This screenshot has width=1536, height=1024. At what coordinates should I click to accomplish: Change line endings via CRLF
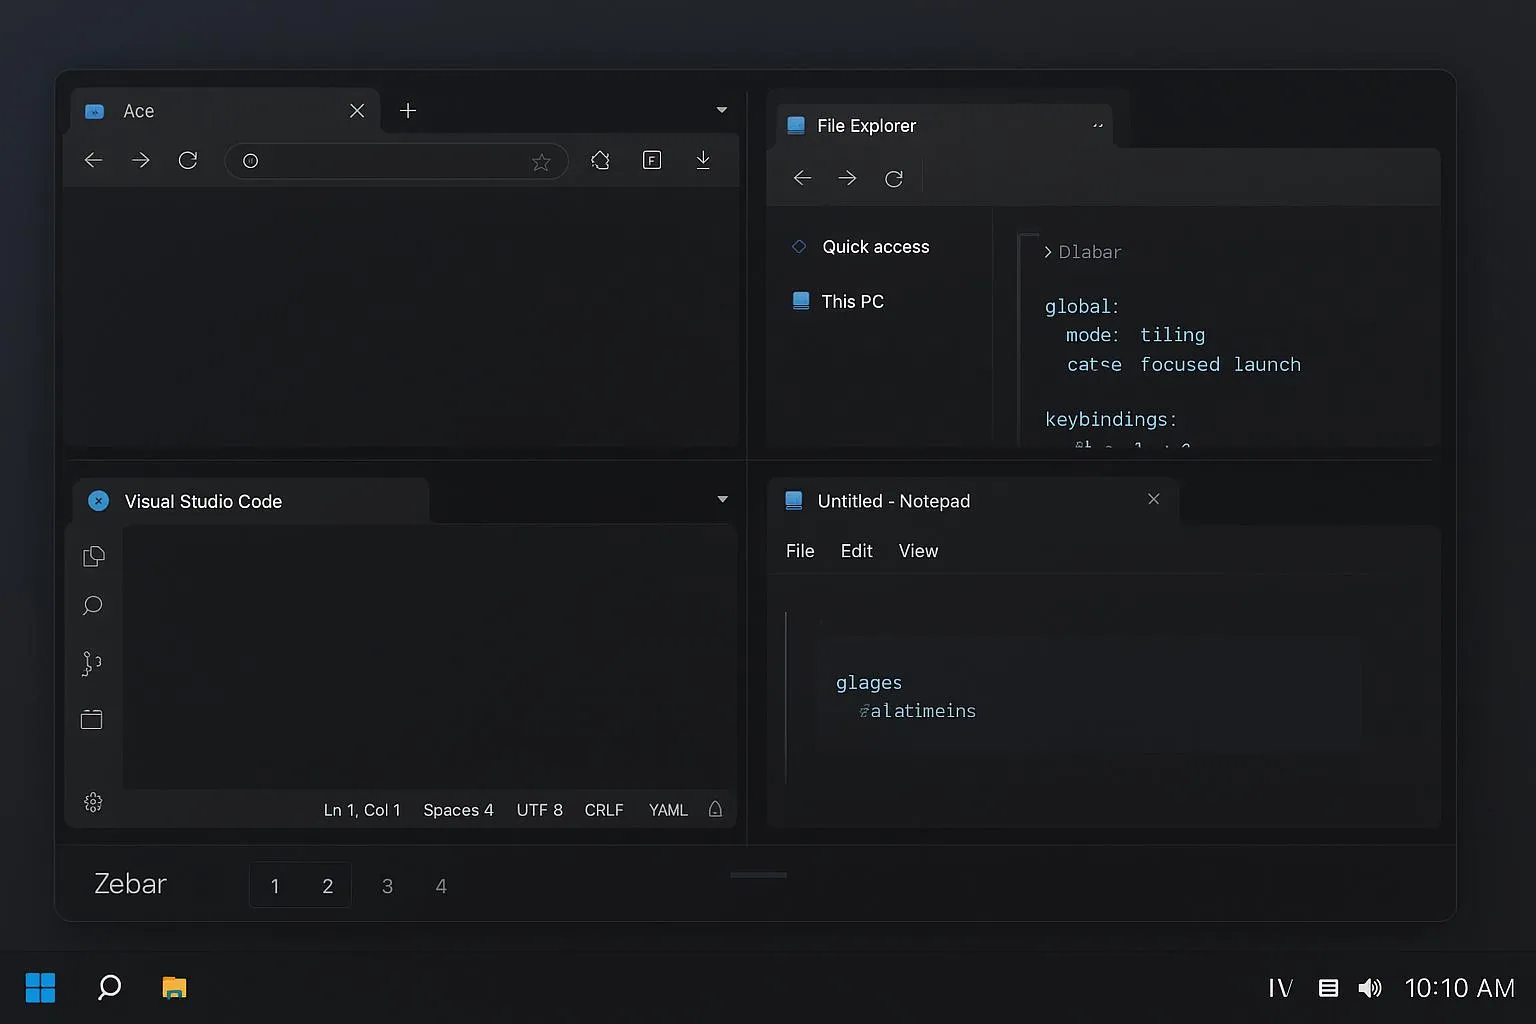(x=604, y=810)
